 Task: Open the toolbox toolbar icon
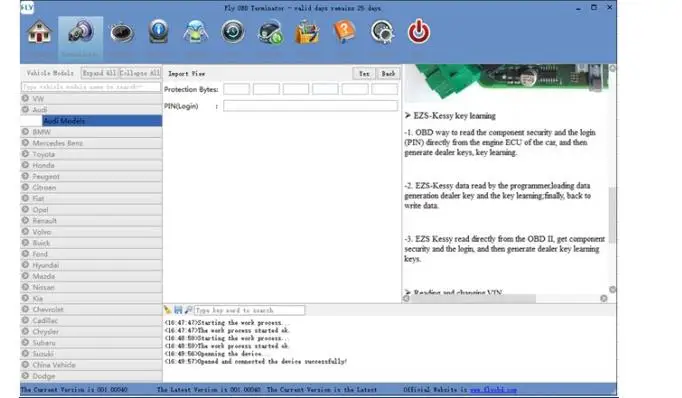pos(307,33)
